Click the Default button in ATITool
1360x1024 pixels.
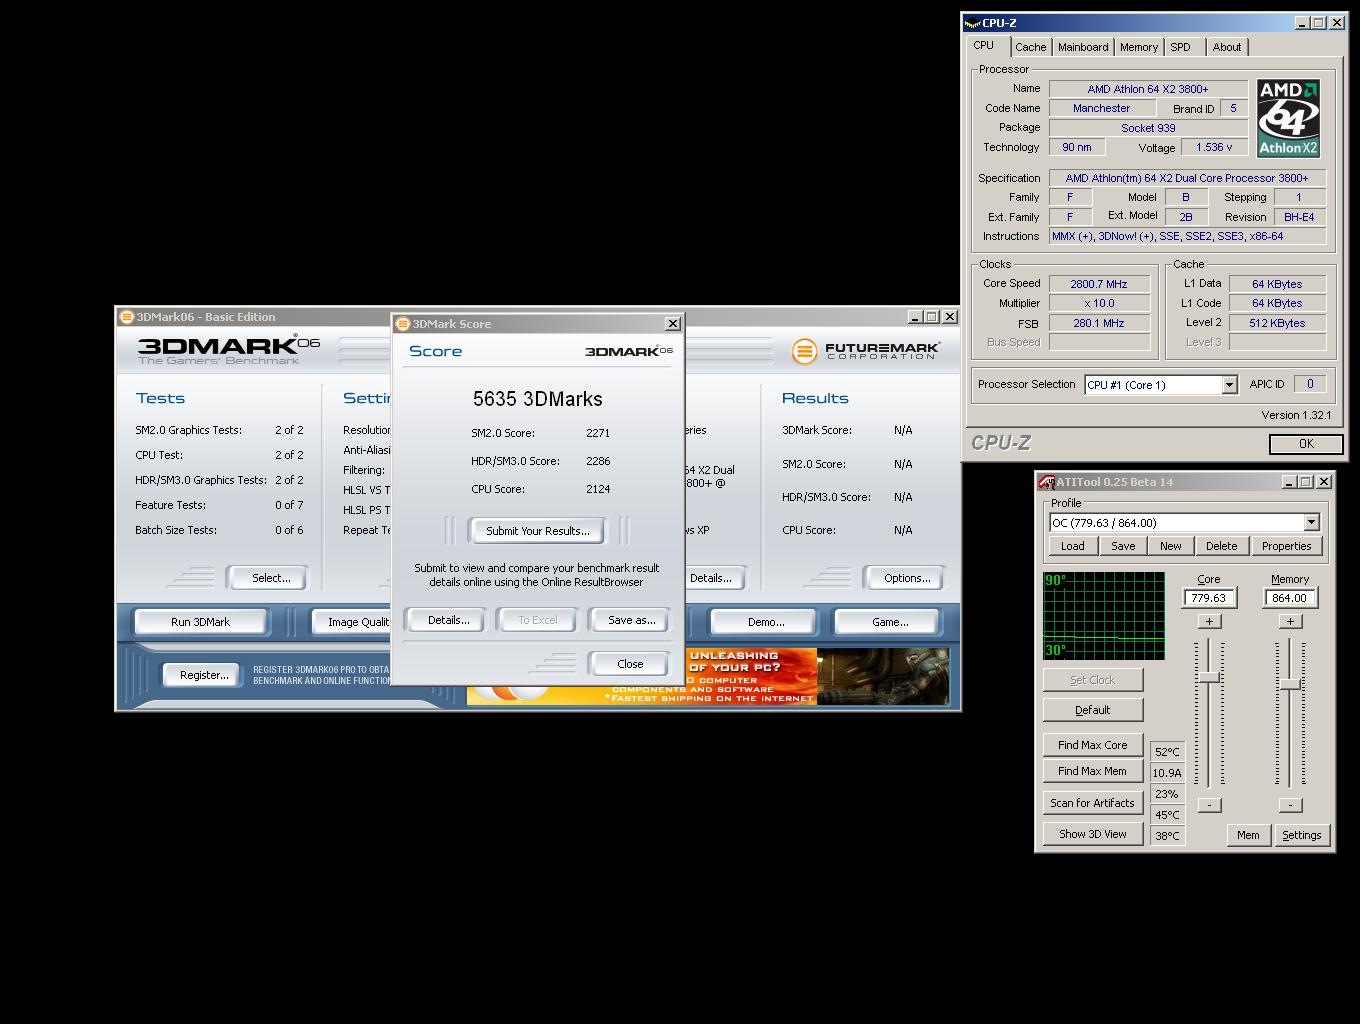[1093, 710]
